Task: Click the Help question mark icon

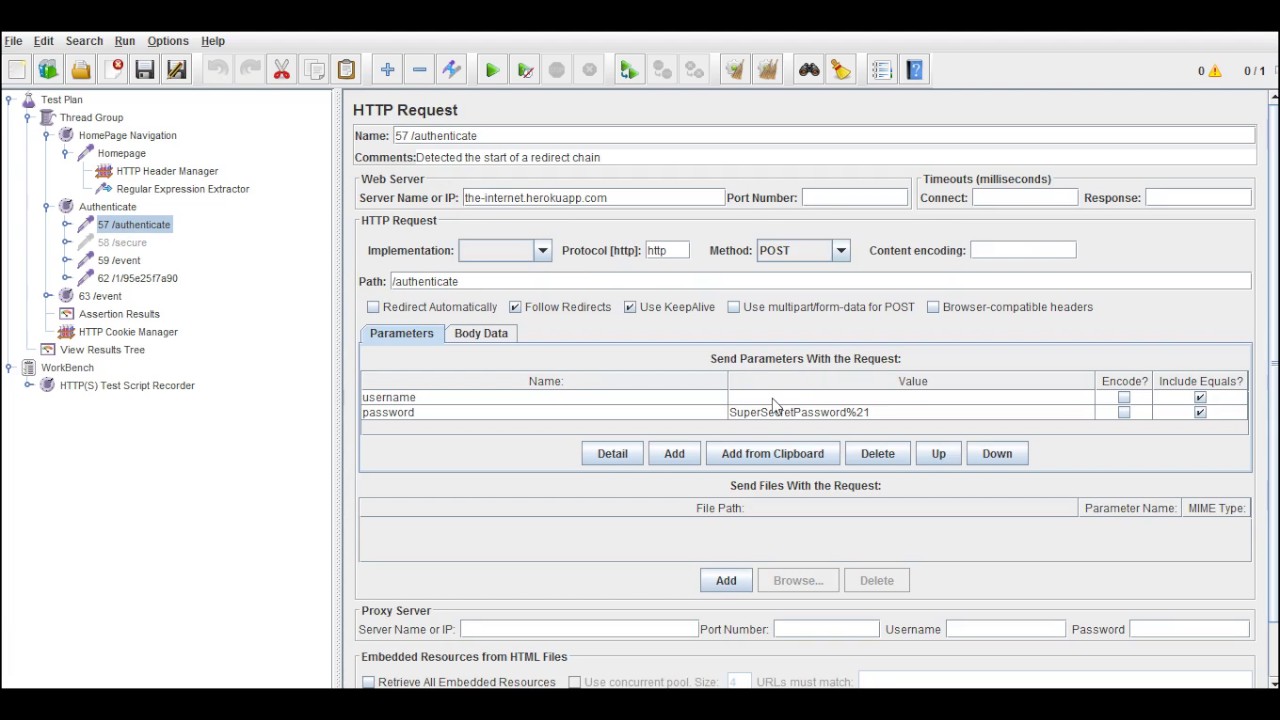Action: click(x=914, y=70)
